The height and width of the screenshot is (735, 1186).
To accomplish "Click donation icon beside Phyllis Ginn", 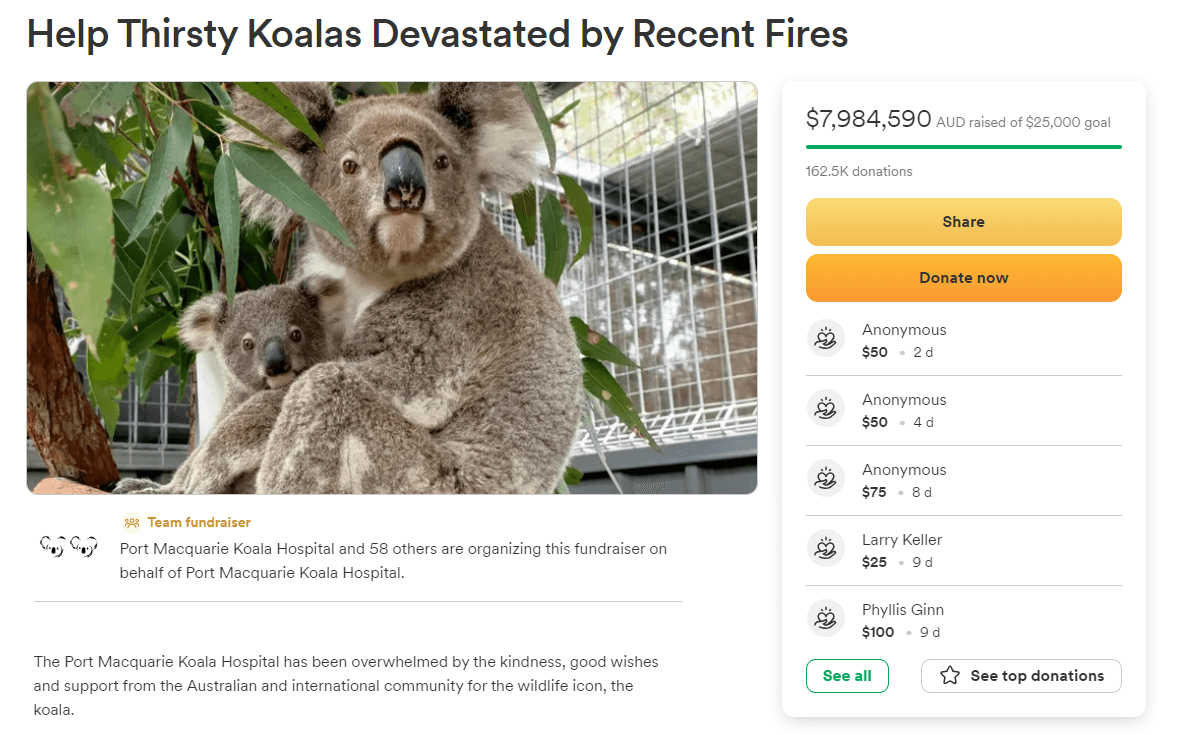I will coord(826,619).
